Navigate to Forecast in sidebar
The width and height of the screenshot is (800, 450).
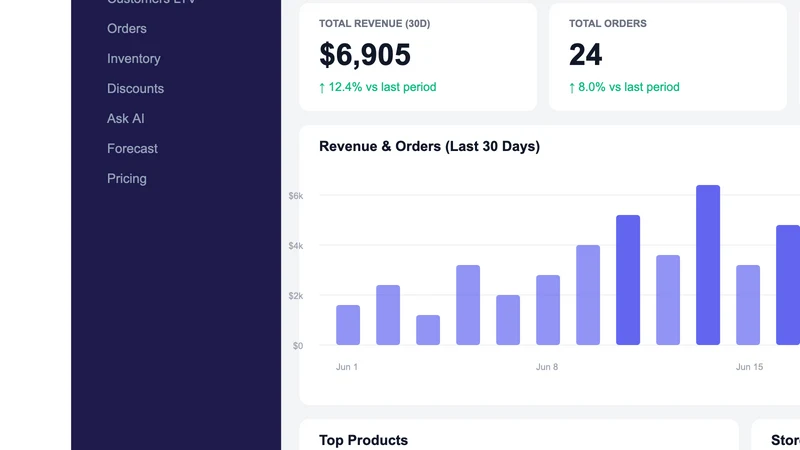[x=132, y=148]
